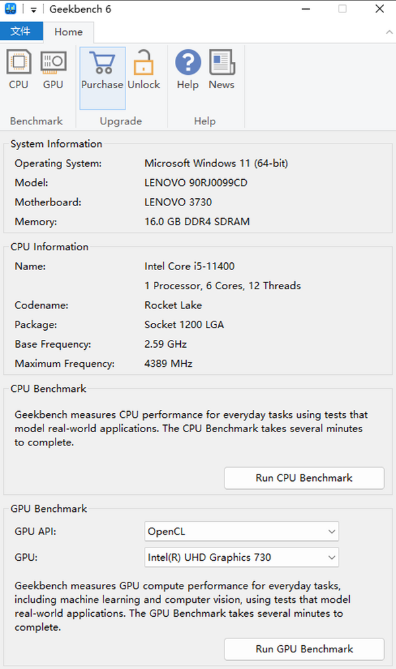Minimize the Geekbench 6 window

pos(306,9)
